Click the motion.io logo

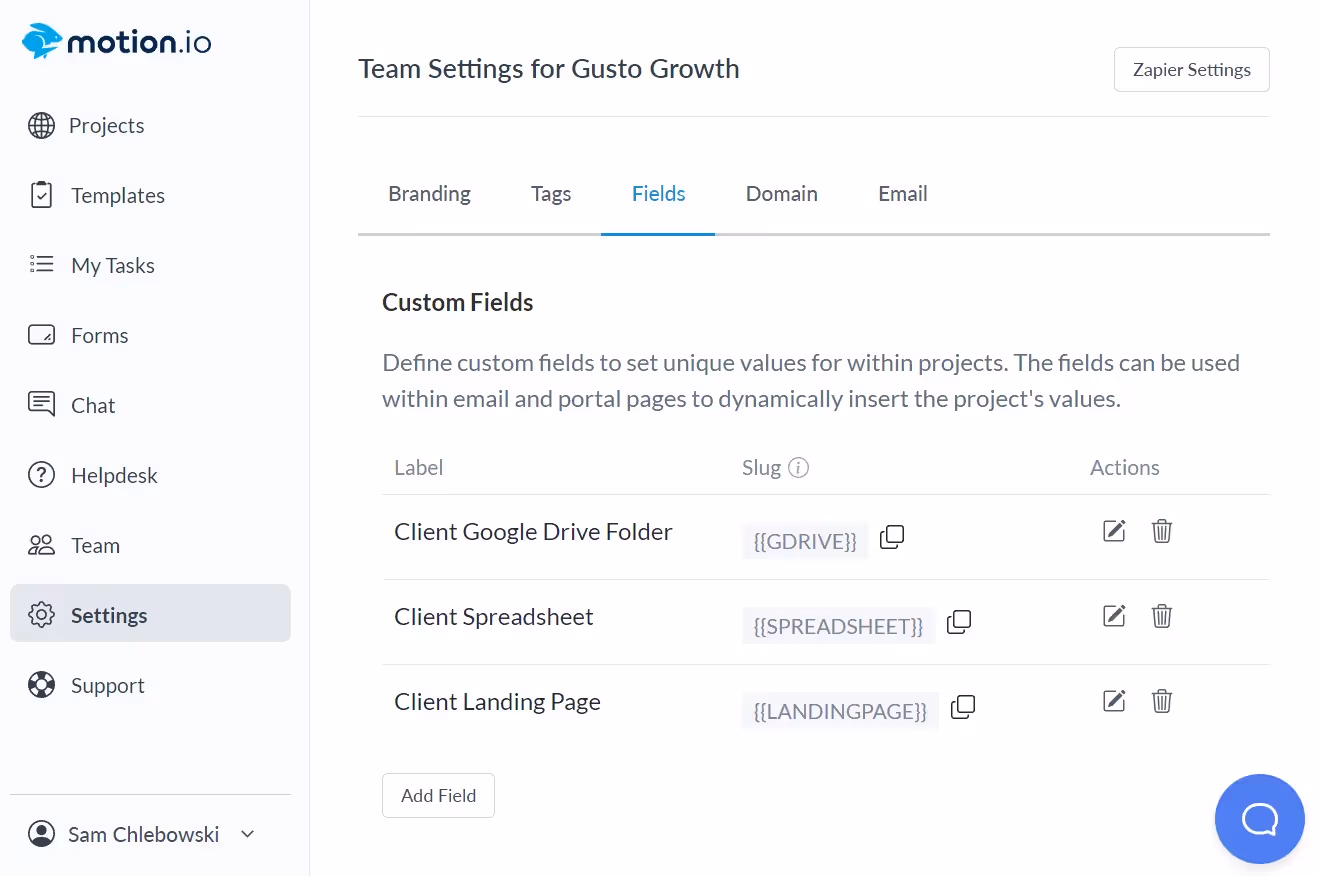(117, 43)
